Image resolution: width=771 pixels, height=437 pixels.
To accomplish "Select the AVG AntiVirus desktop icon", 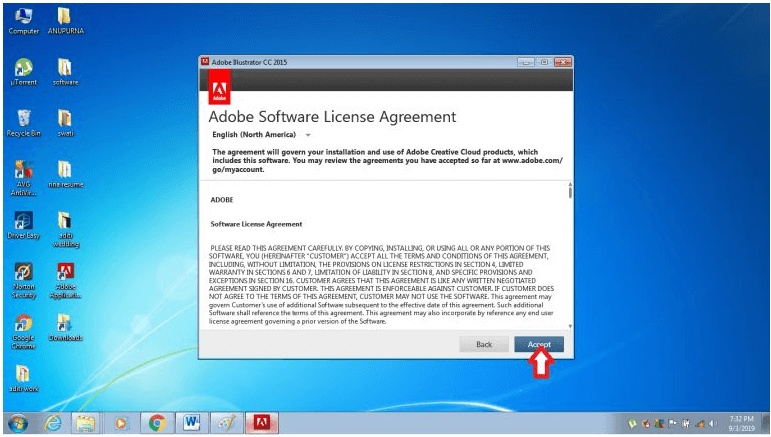I will pos(24,178).
